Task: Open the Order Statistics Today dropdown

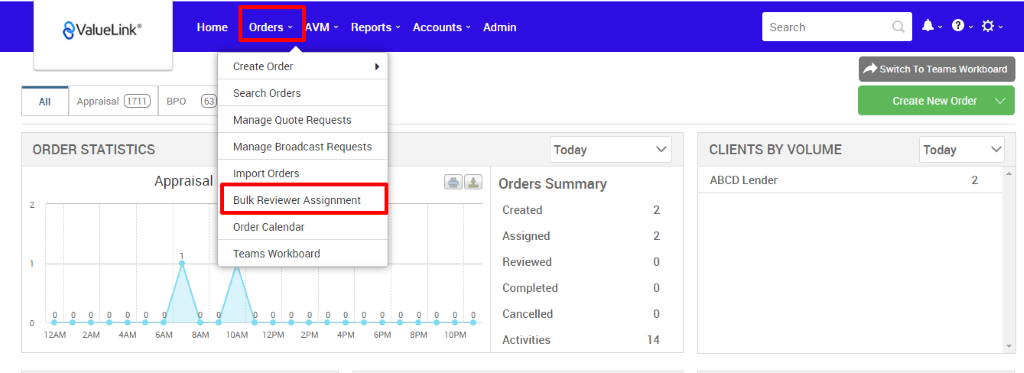Action: coord(611,150)
